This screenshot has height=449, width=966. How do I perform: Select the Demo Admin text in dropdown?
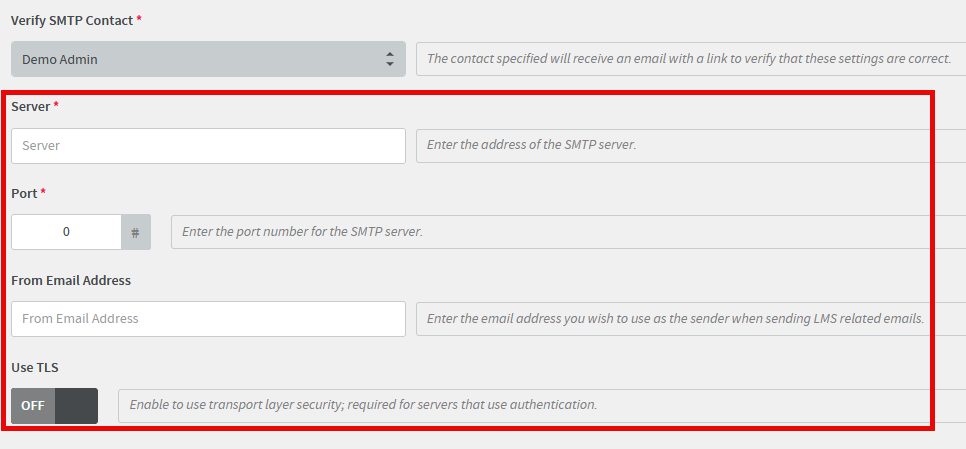pos(60,60)
